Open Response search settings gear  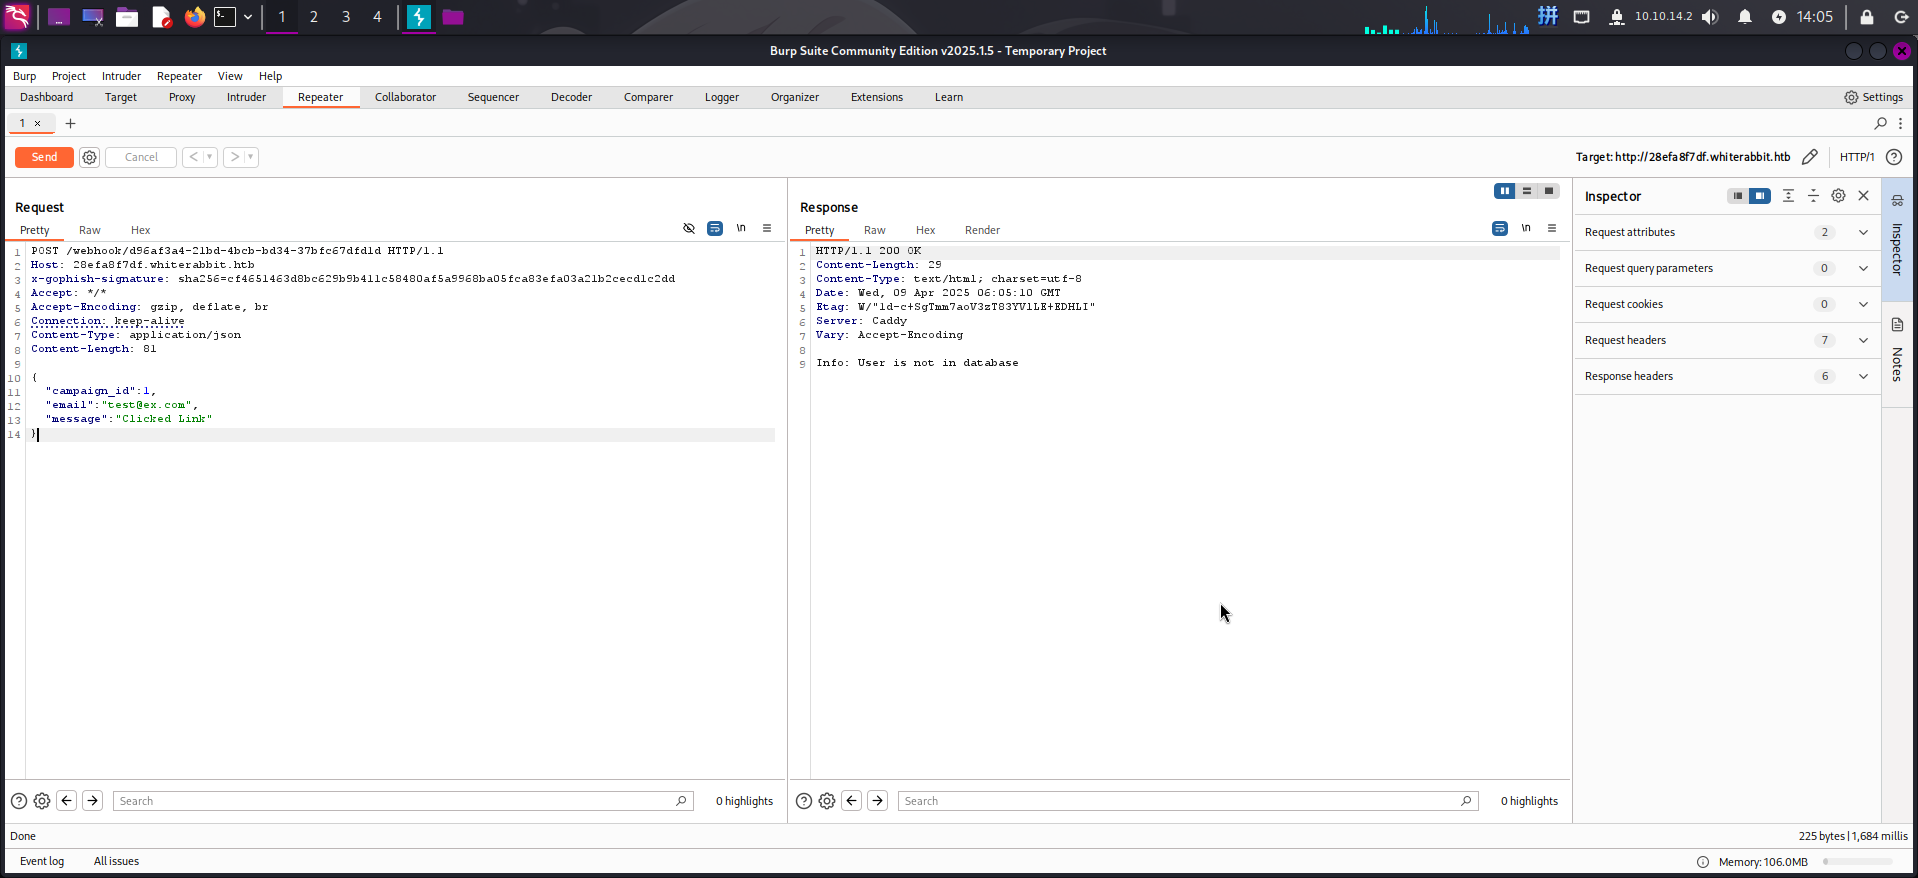tap(827, 801)
